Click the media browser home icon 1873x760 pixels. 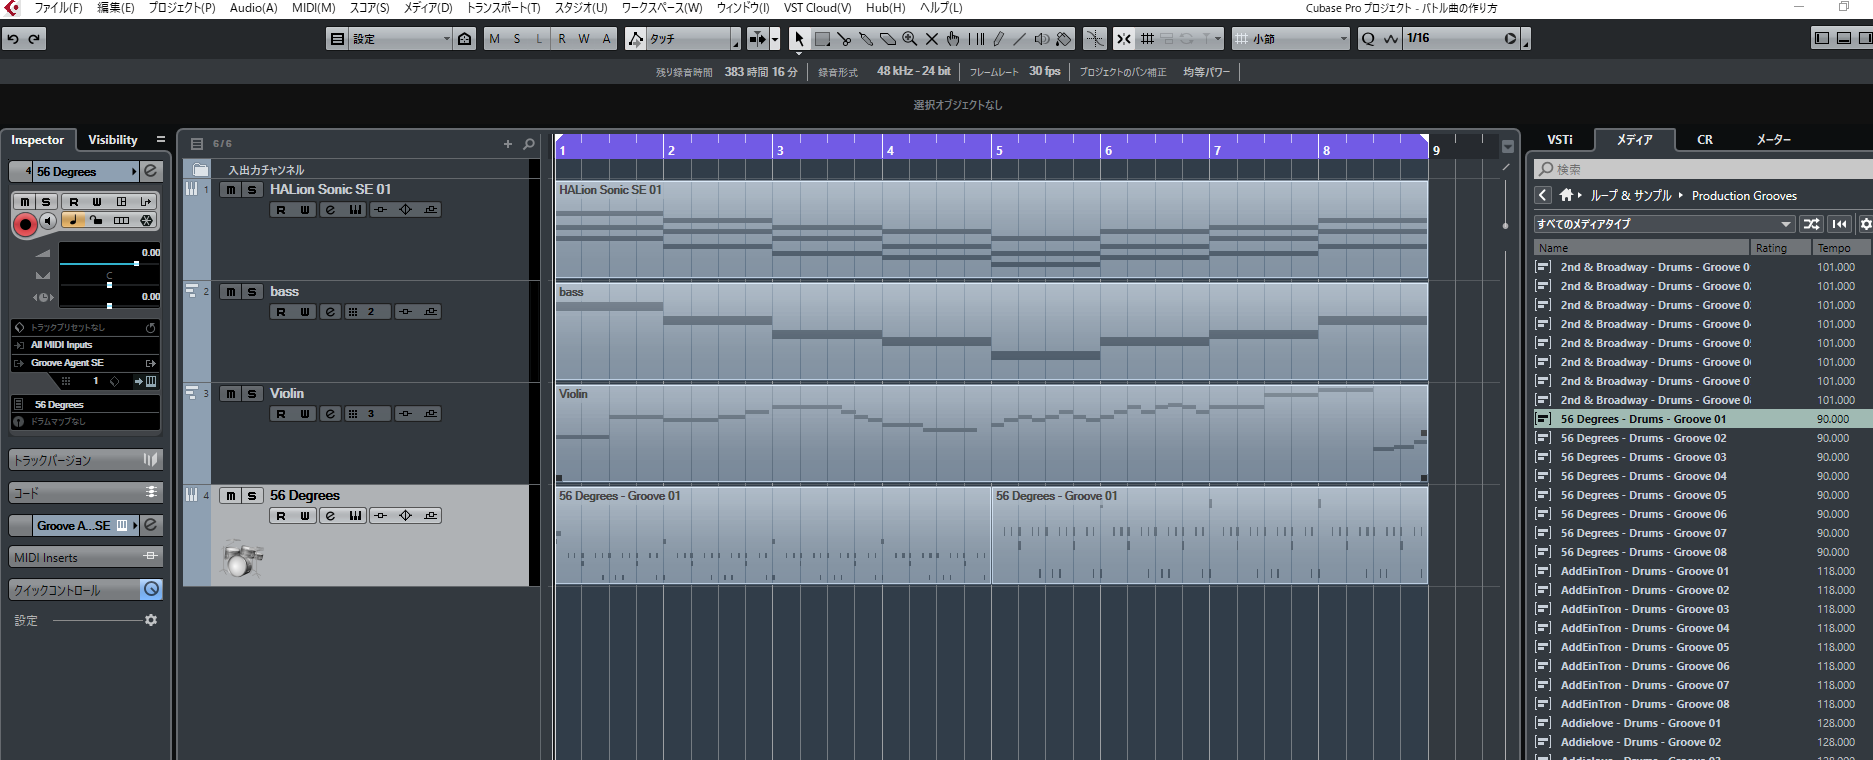point(1566,195)
